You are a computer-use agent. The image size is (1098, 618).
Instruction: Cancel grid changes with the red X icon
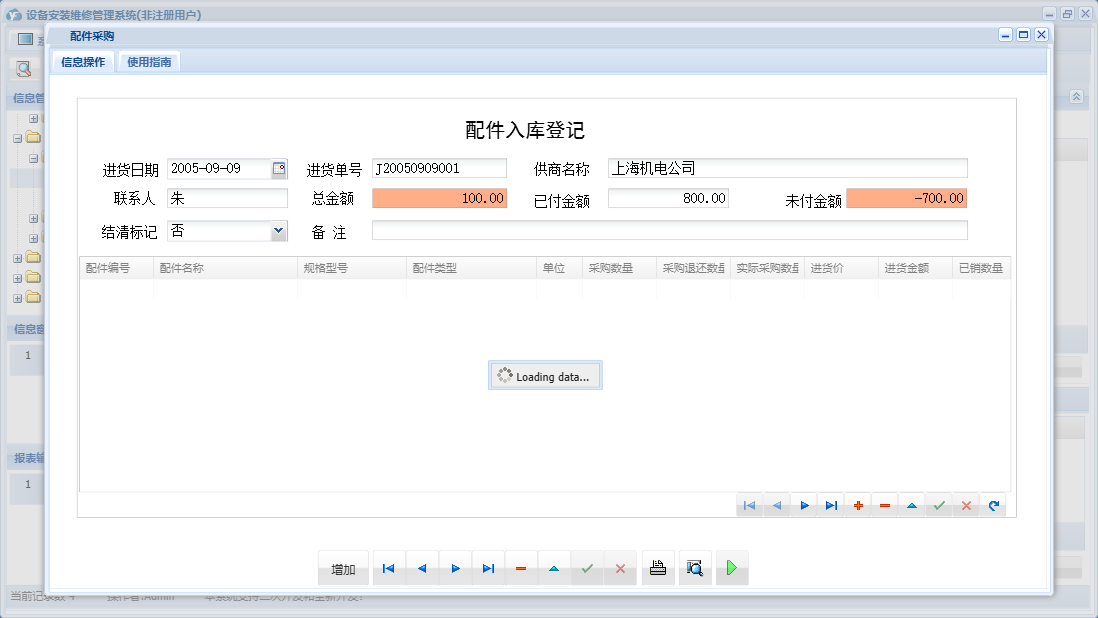pyautogui.click(x=965, y=505)
